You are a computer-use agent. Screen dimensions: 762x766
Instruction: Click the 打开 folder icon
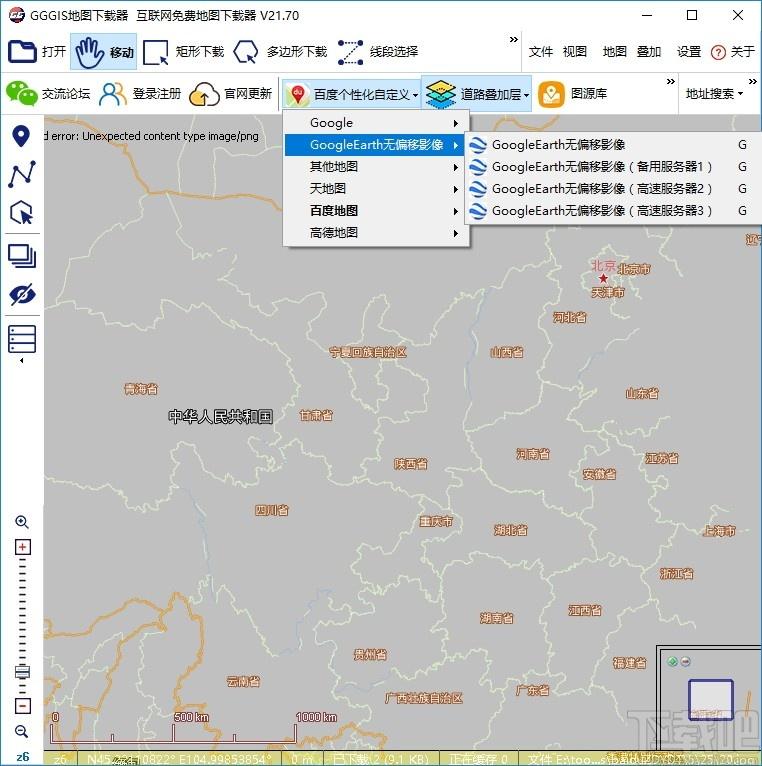point(22,51)
